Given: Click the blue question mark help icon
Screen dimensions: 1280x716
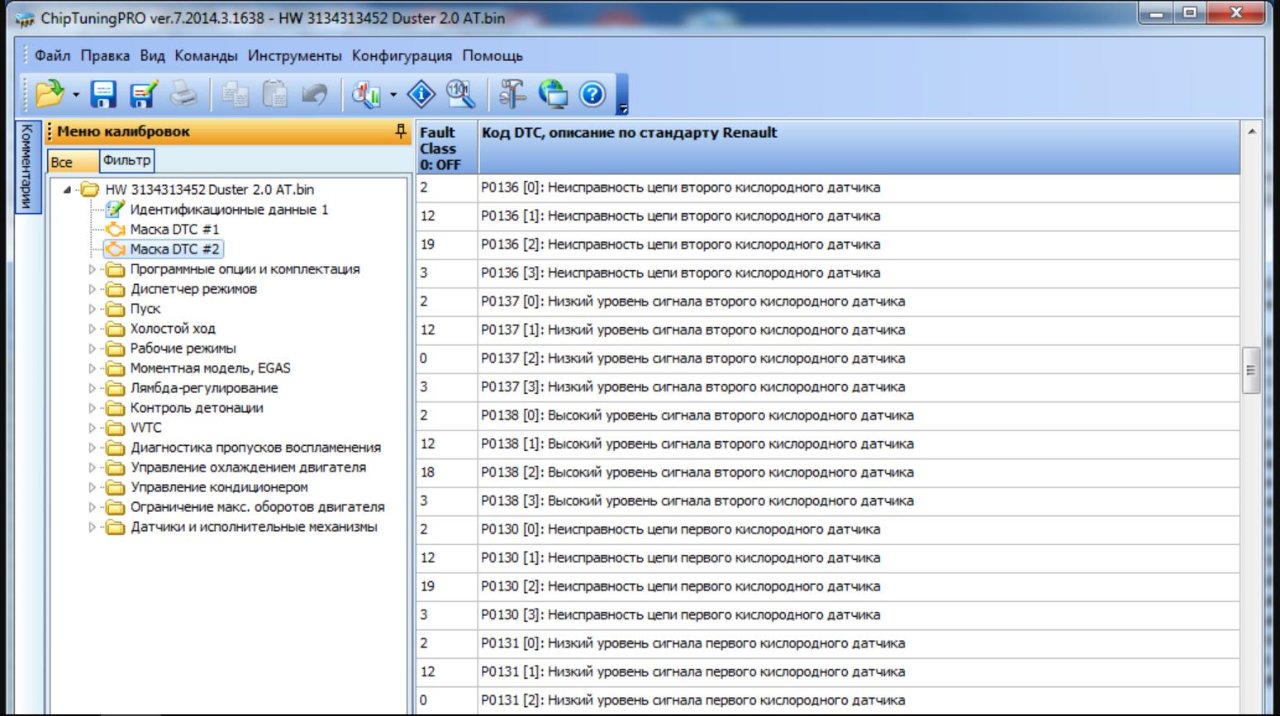Looking at the screenshot, I should pyautogui.click(x=592, y=94).
